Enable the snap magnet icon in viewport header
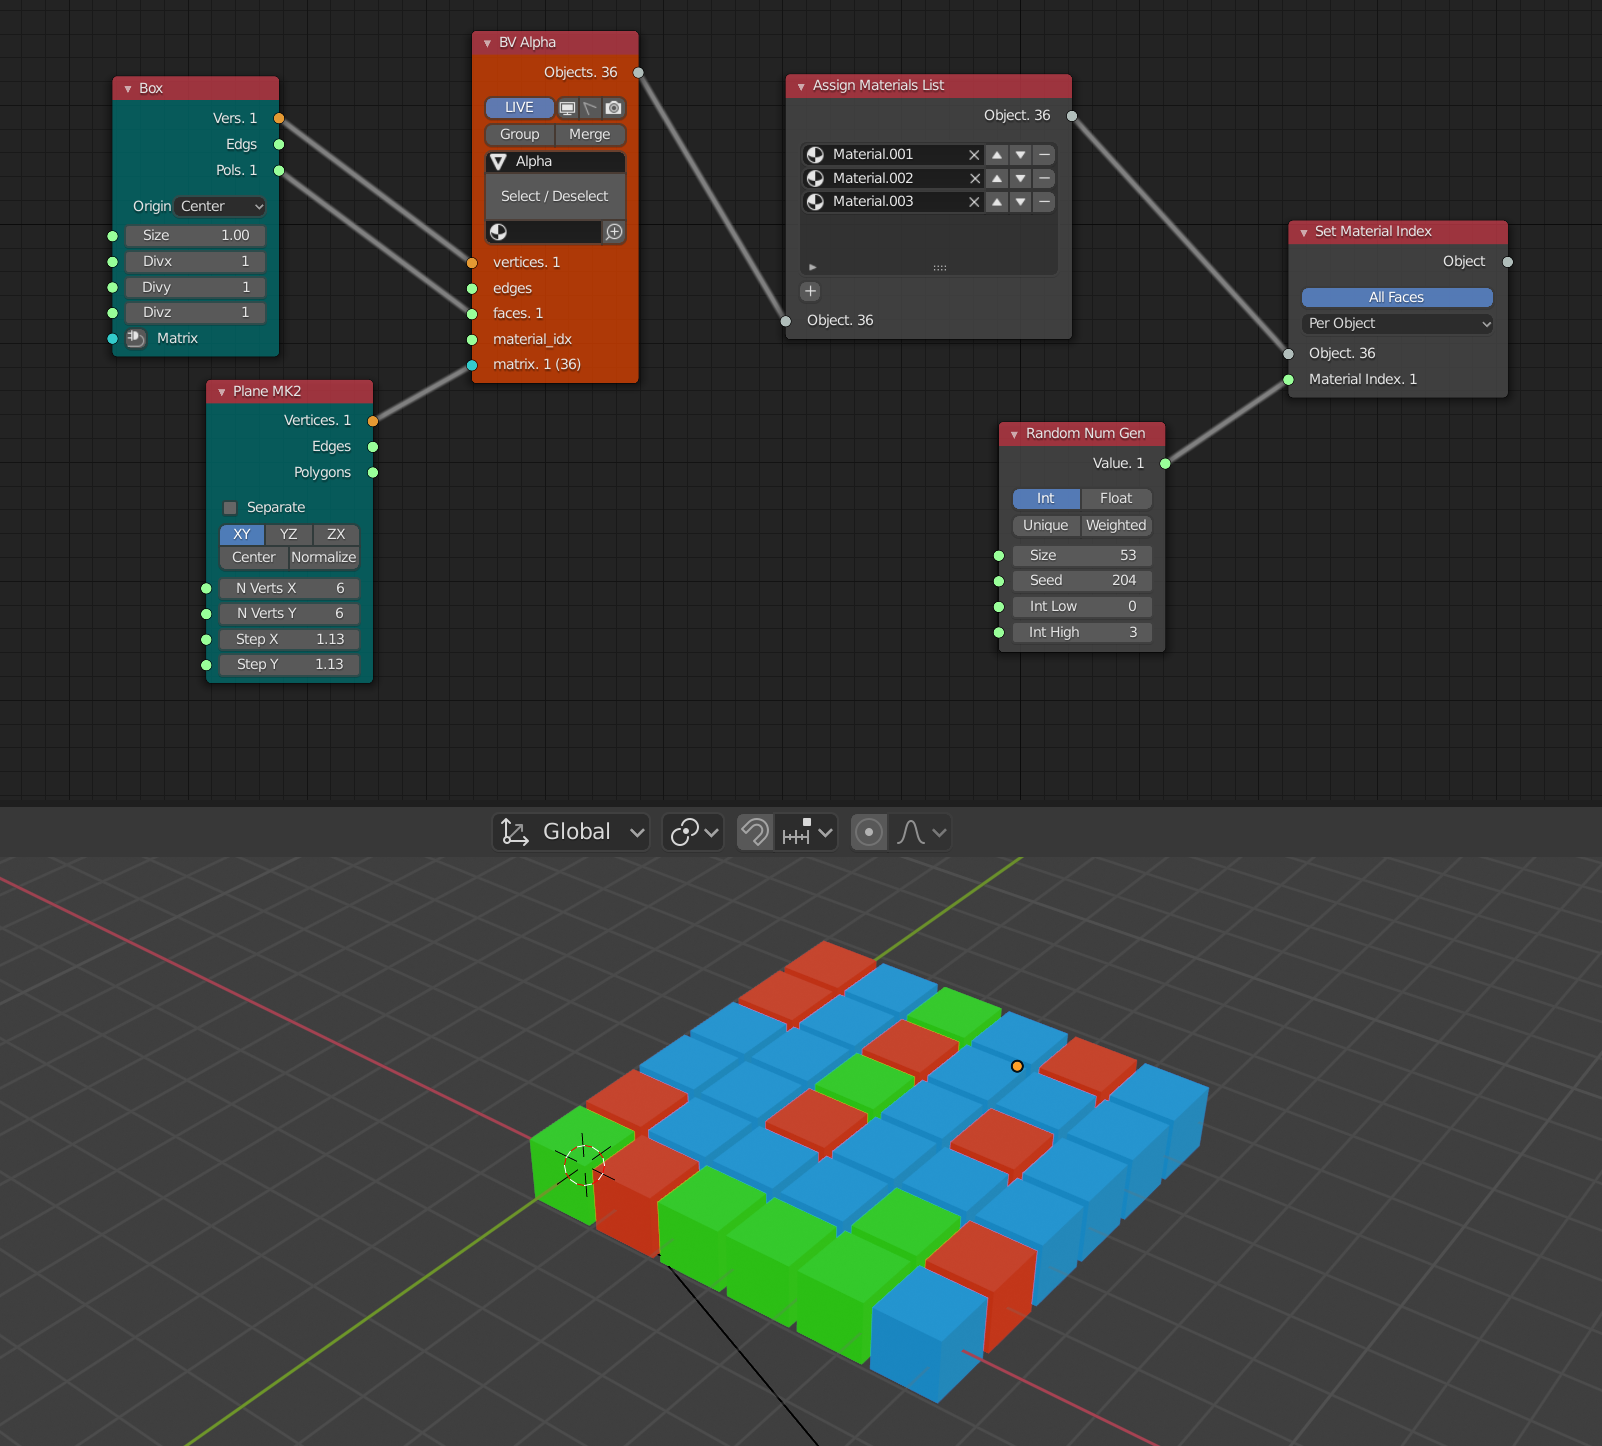This screenshot has height=1446, width=1602. 754,832
